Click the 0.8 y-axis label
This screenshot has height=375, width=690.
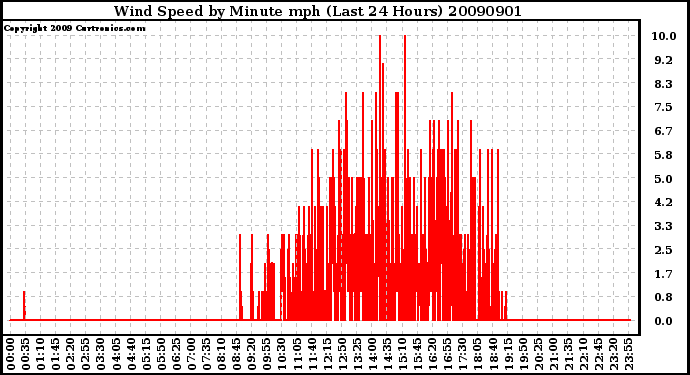point(663,298)
